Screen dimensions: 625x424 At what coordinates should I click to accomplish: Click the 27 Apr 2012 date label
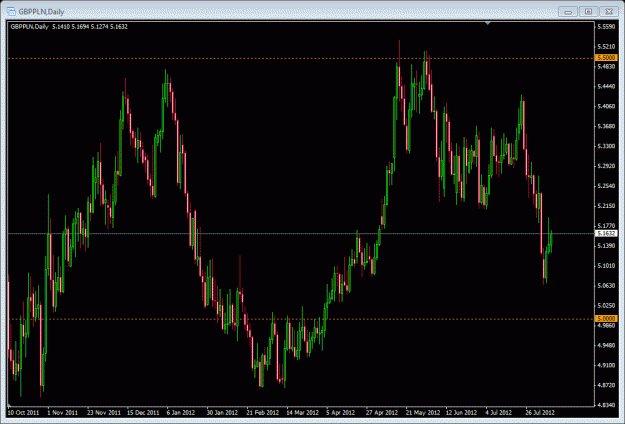click(382, 412)
